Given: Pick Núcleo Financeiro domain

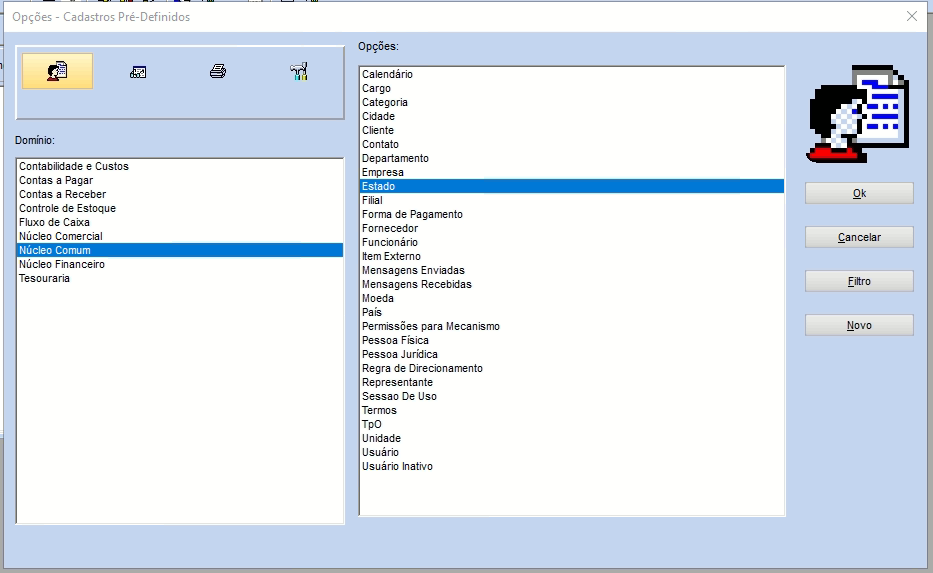Looking at the screenshot, I should coord(180,264).
